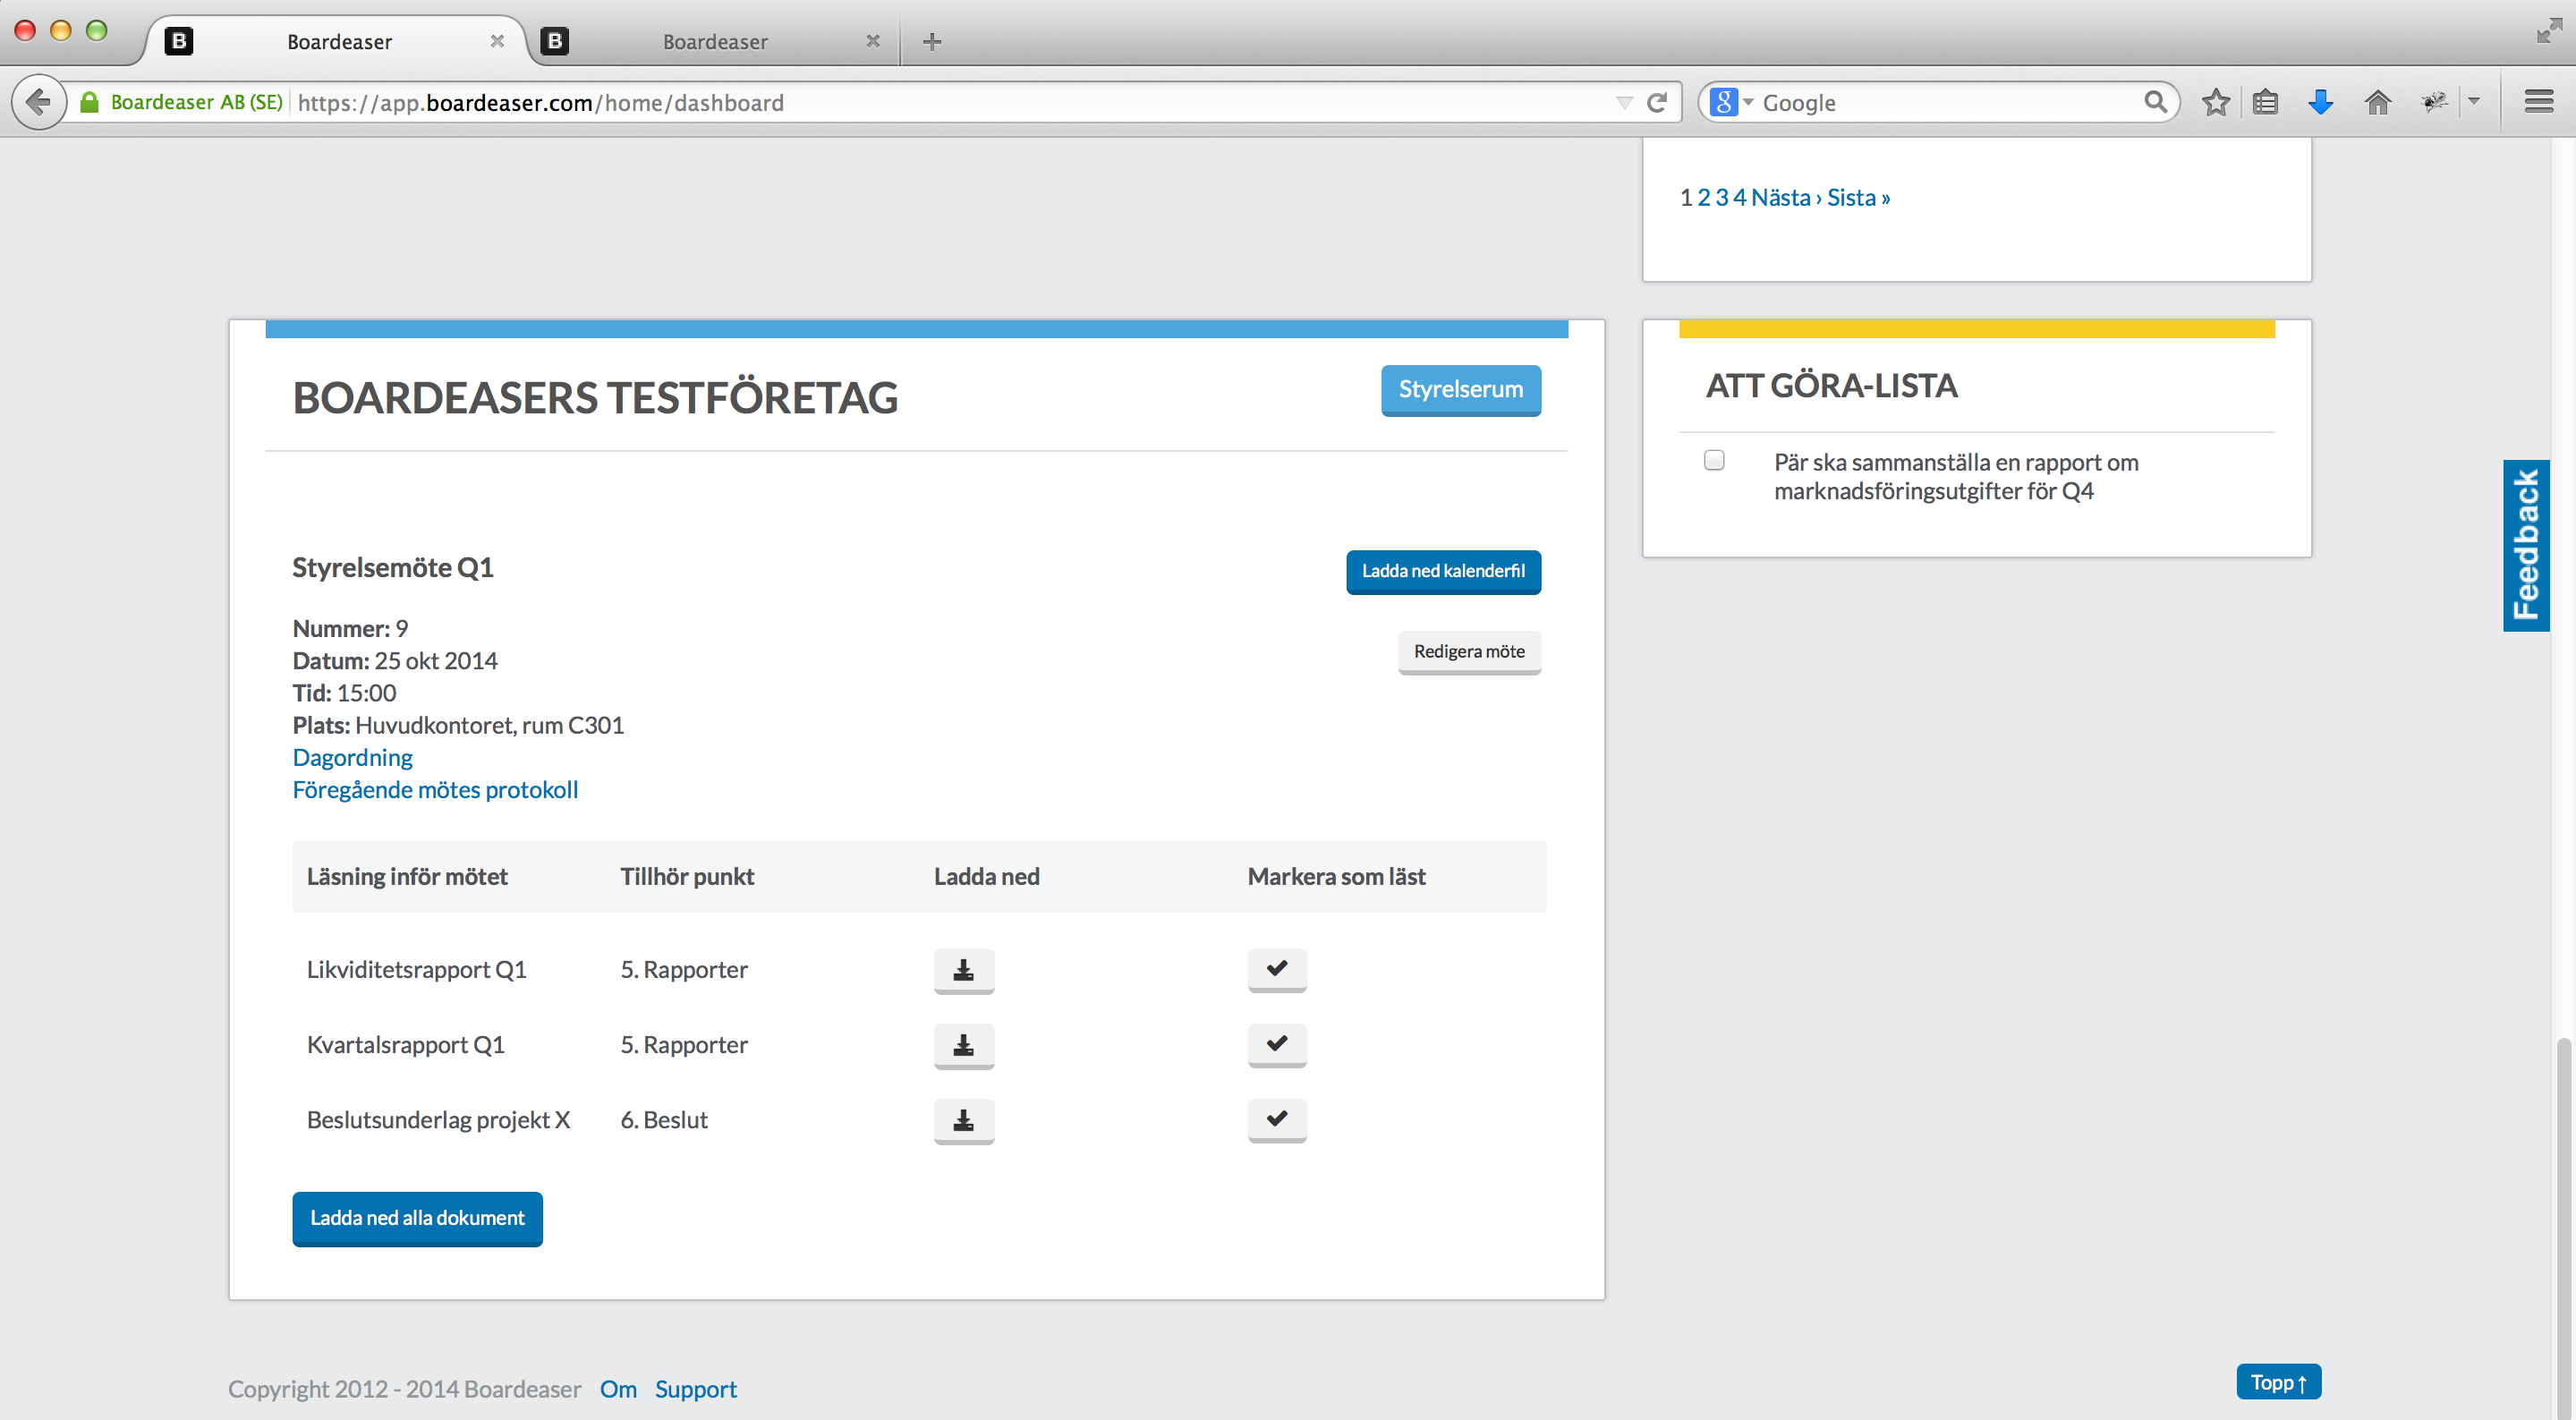Click the Nästa pagination link
This screenshot has height=1420, width=2576.
1786,198
